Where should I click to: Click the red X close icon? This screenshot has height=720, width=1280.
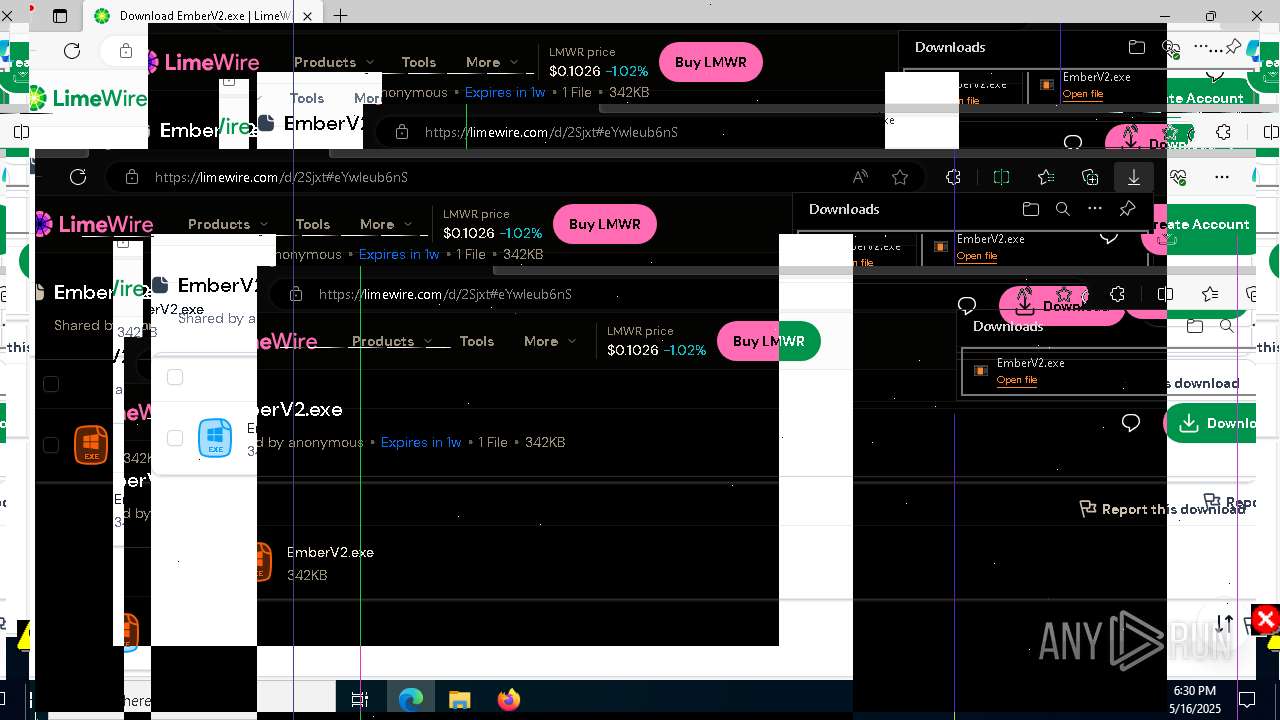point(1265,620)
